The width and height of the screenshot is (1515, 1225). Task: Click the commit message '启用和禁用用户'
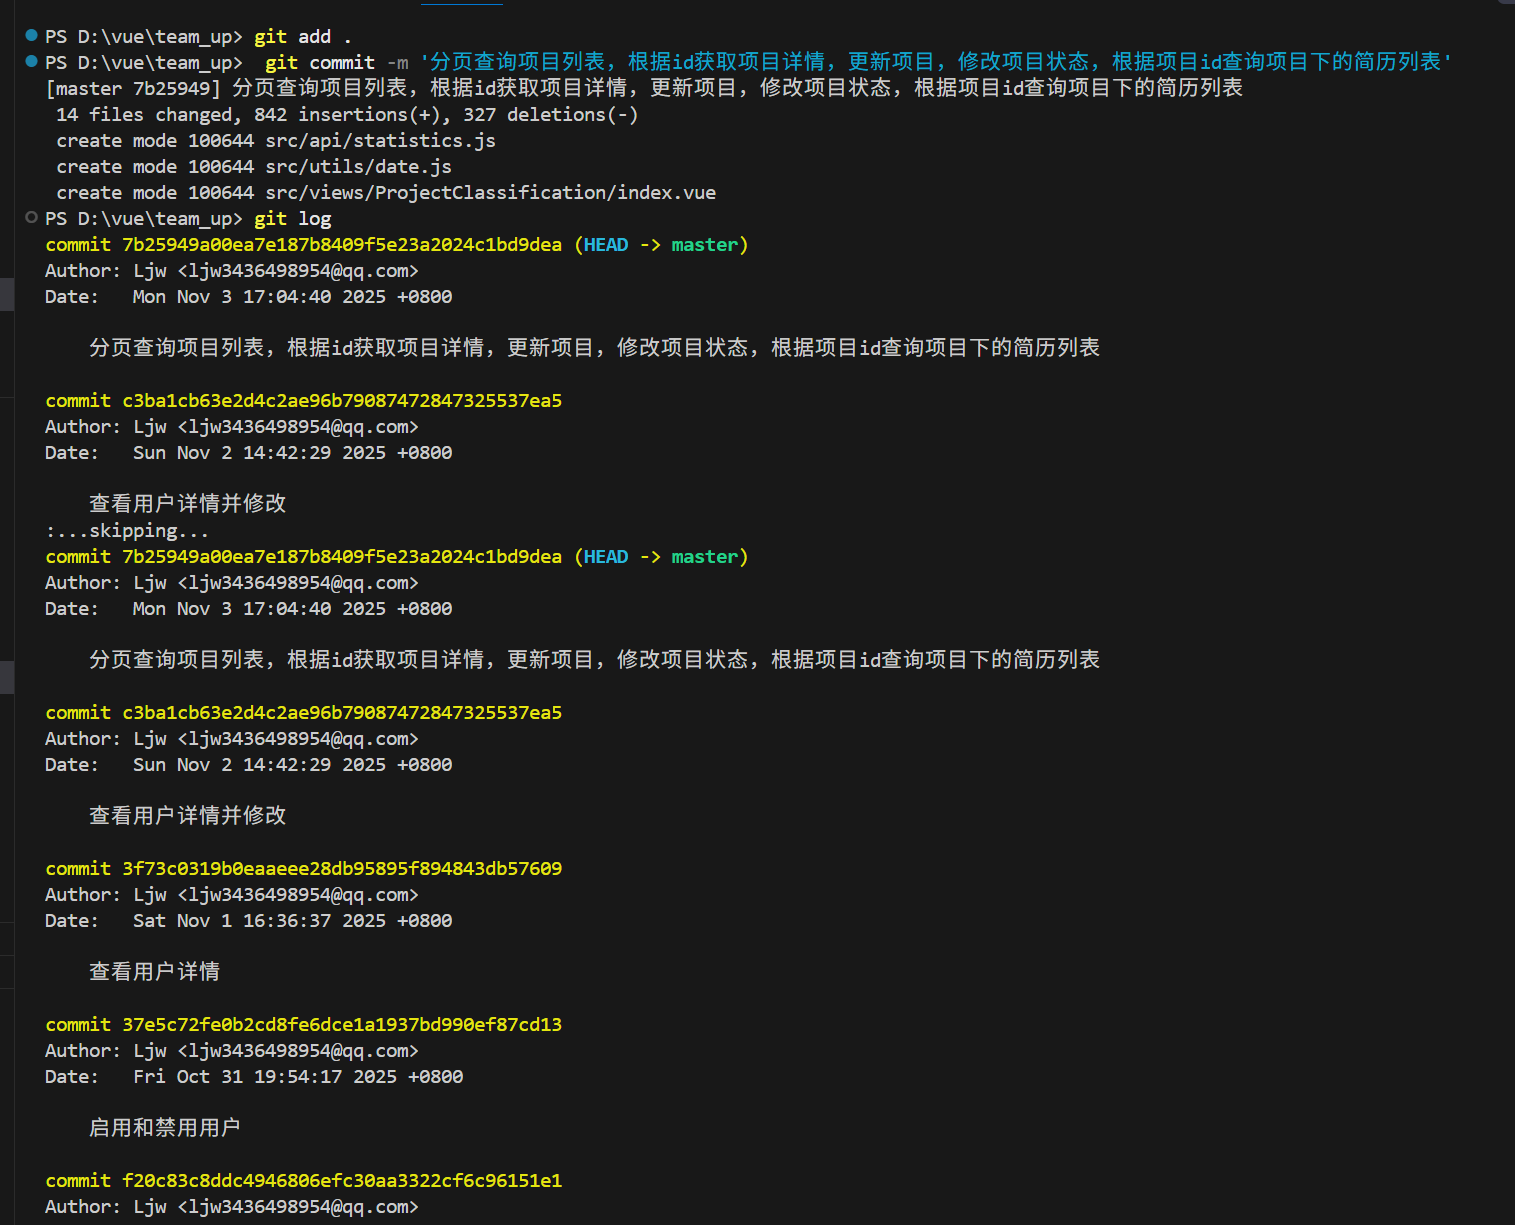point(165,1128)
